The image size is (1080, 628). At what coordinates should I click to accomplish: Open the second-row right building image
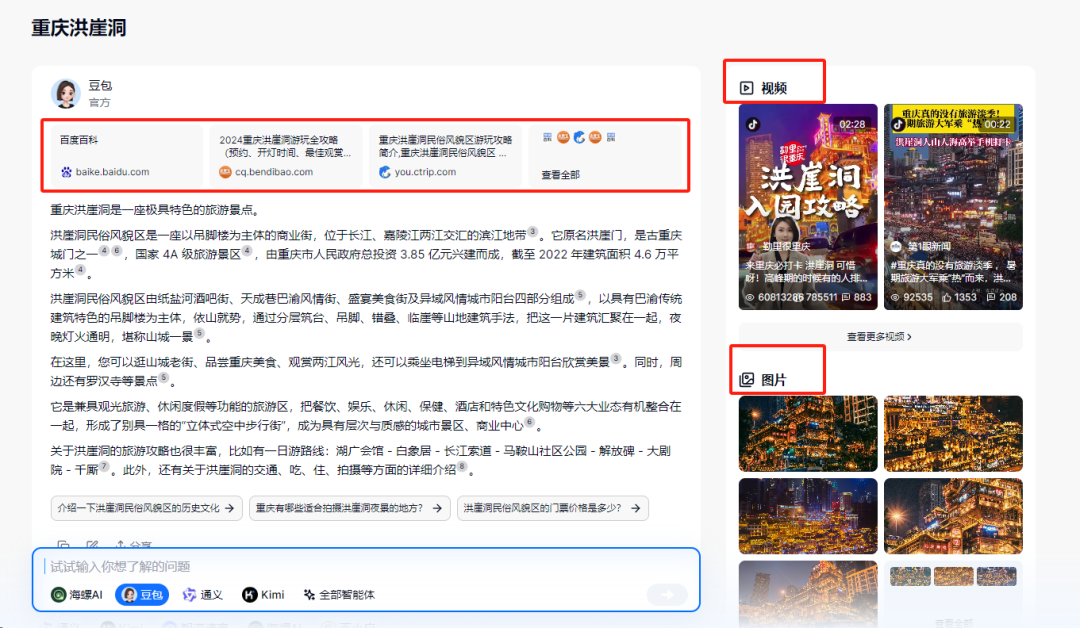click(953, 516)
